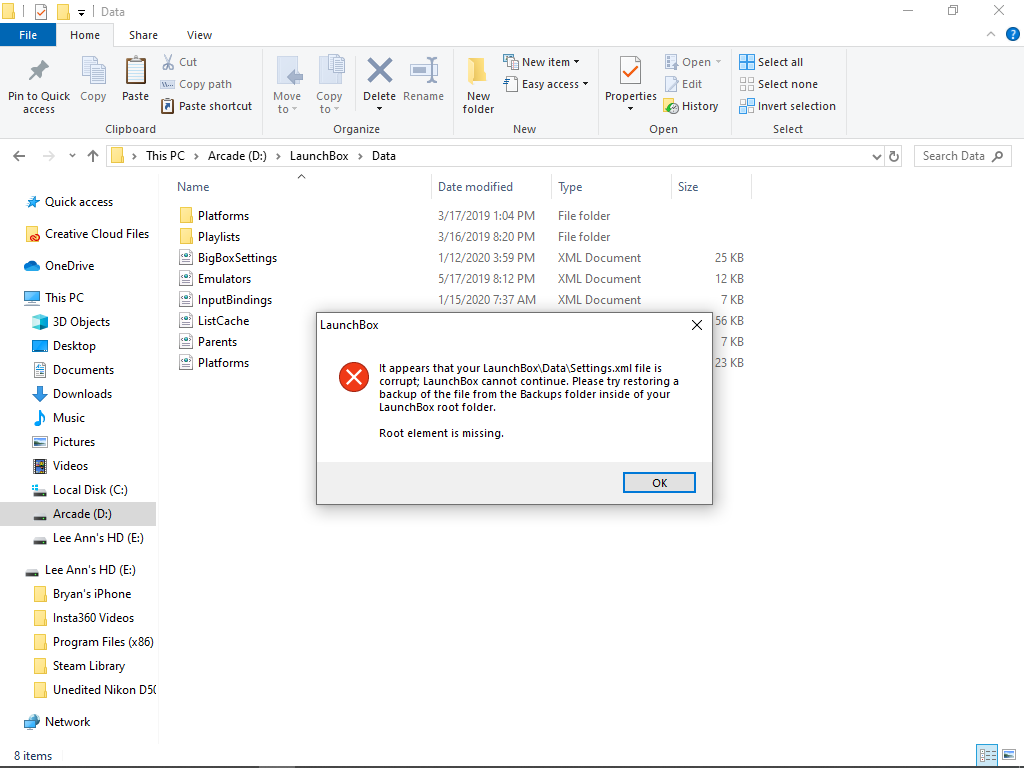The width and height of the screenshot is (1024, 768).
Task: Switch to Large icons view in status bar
Action: coord(1009,755)
